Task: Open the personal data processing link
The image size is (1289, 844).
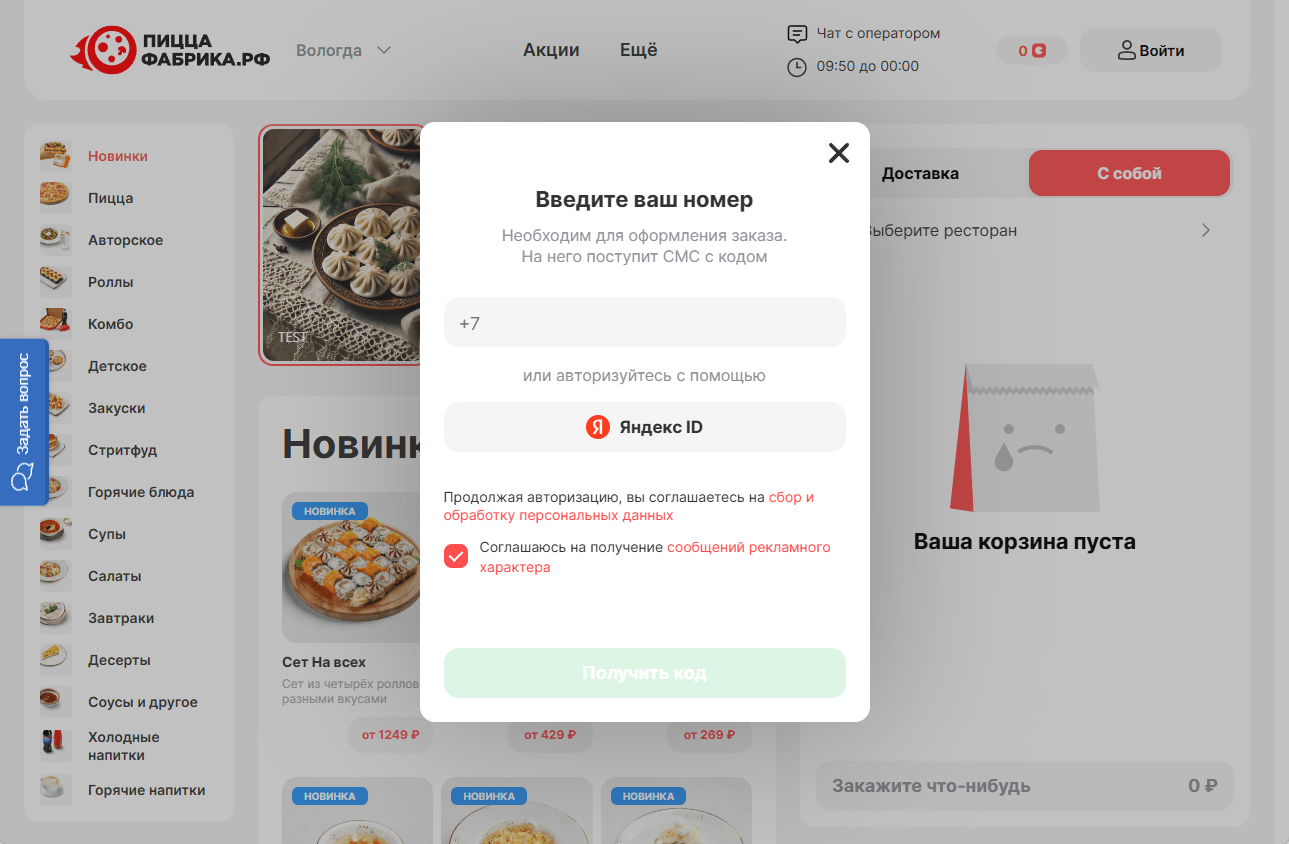Action: [x=629, y=506]
